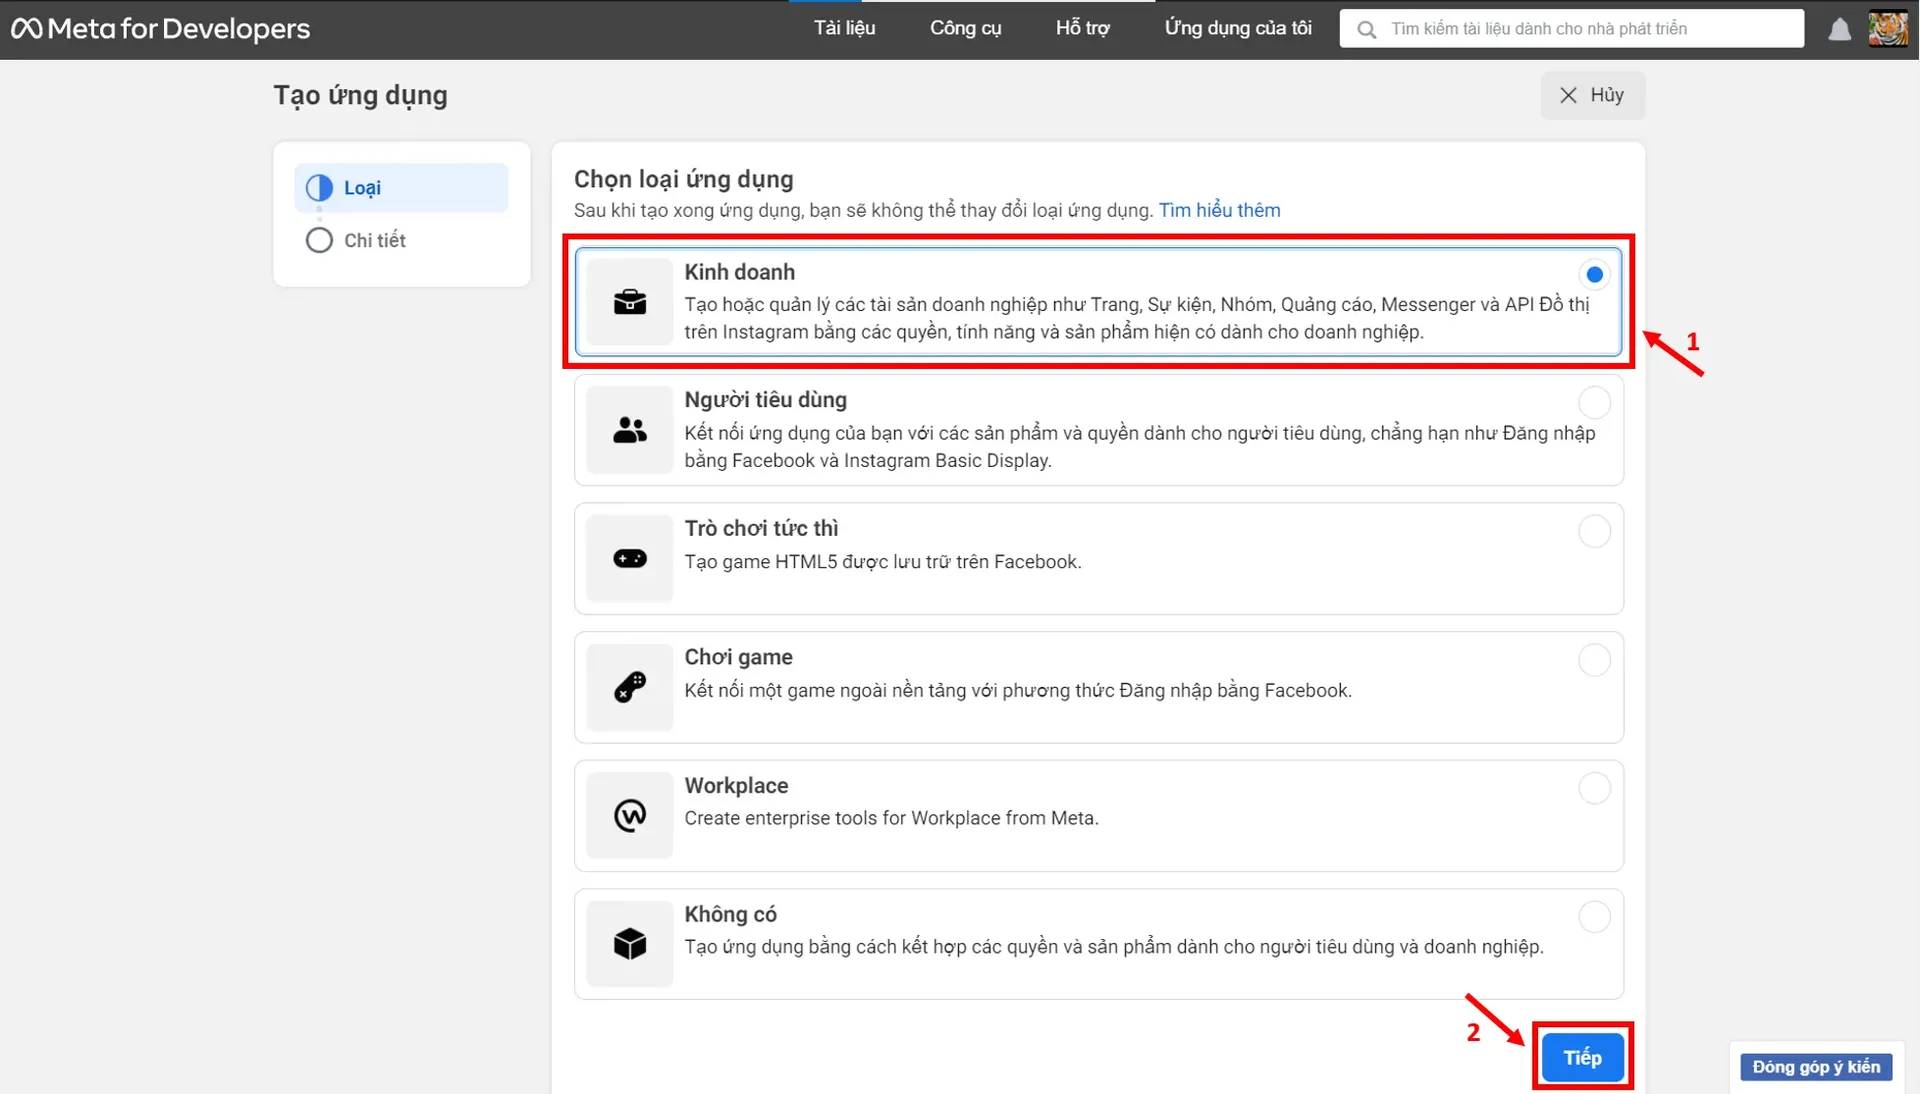Screen dimensions: 1920x1094
Task: Click the Đóng góp ý kiến button
Action: point(1816,1067)
